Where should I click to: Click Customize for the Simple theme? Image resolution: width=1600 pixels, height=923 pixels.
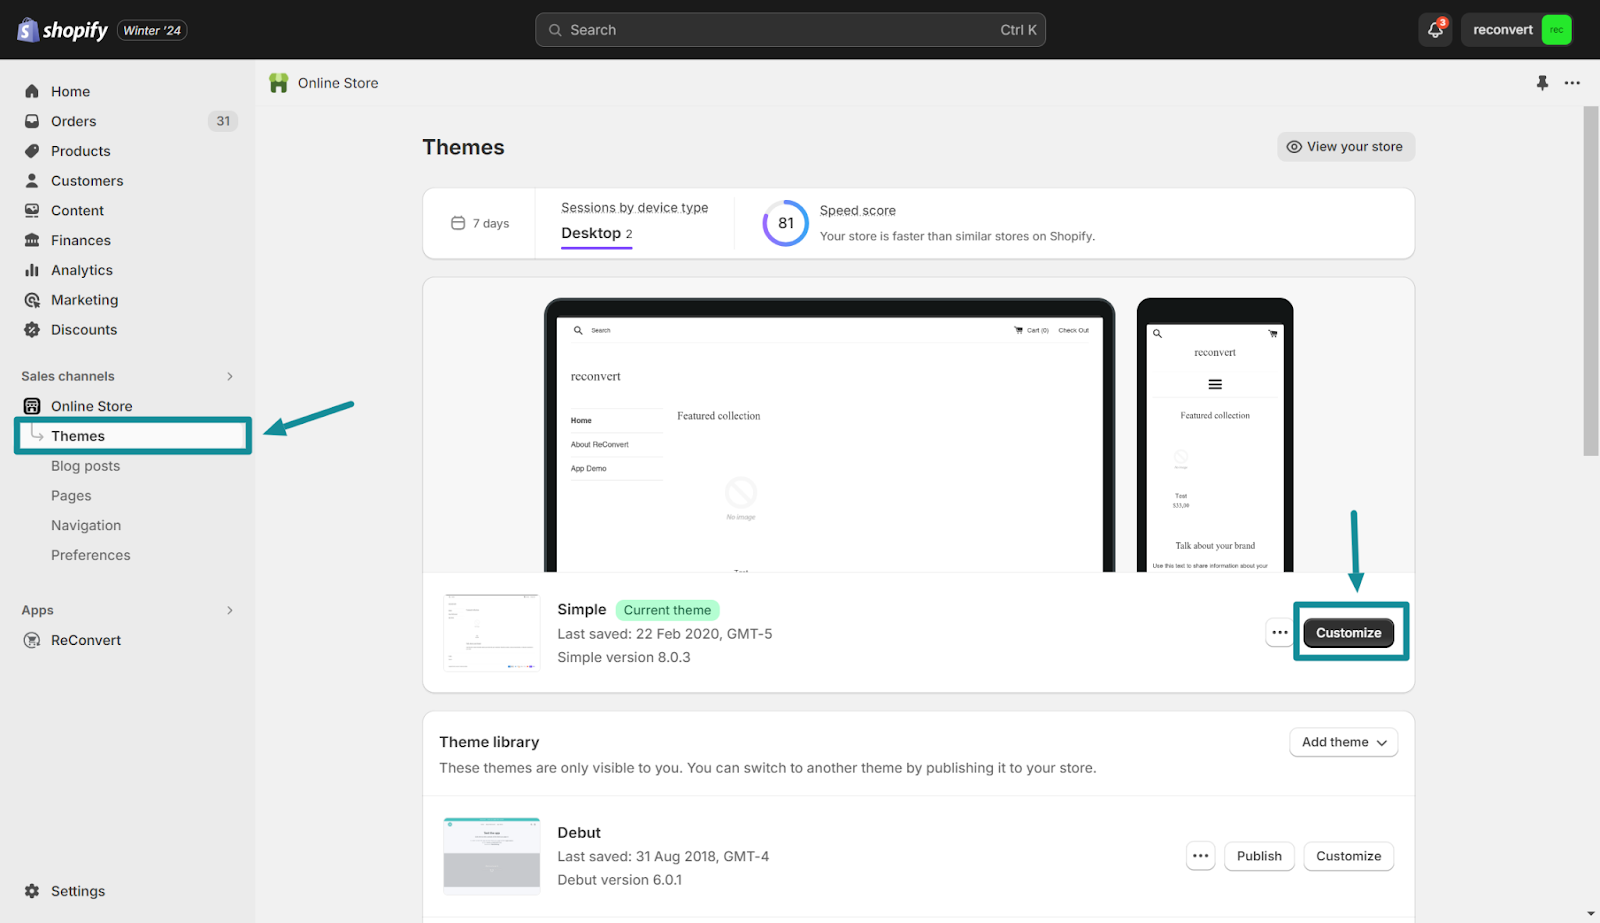point(1348,633)
